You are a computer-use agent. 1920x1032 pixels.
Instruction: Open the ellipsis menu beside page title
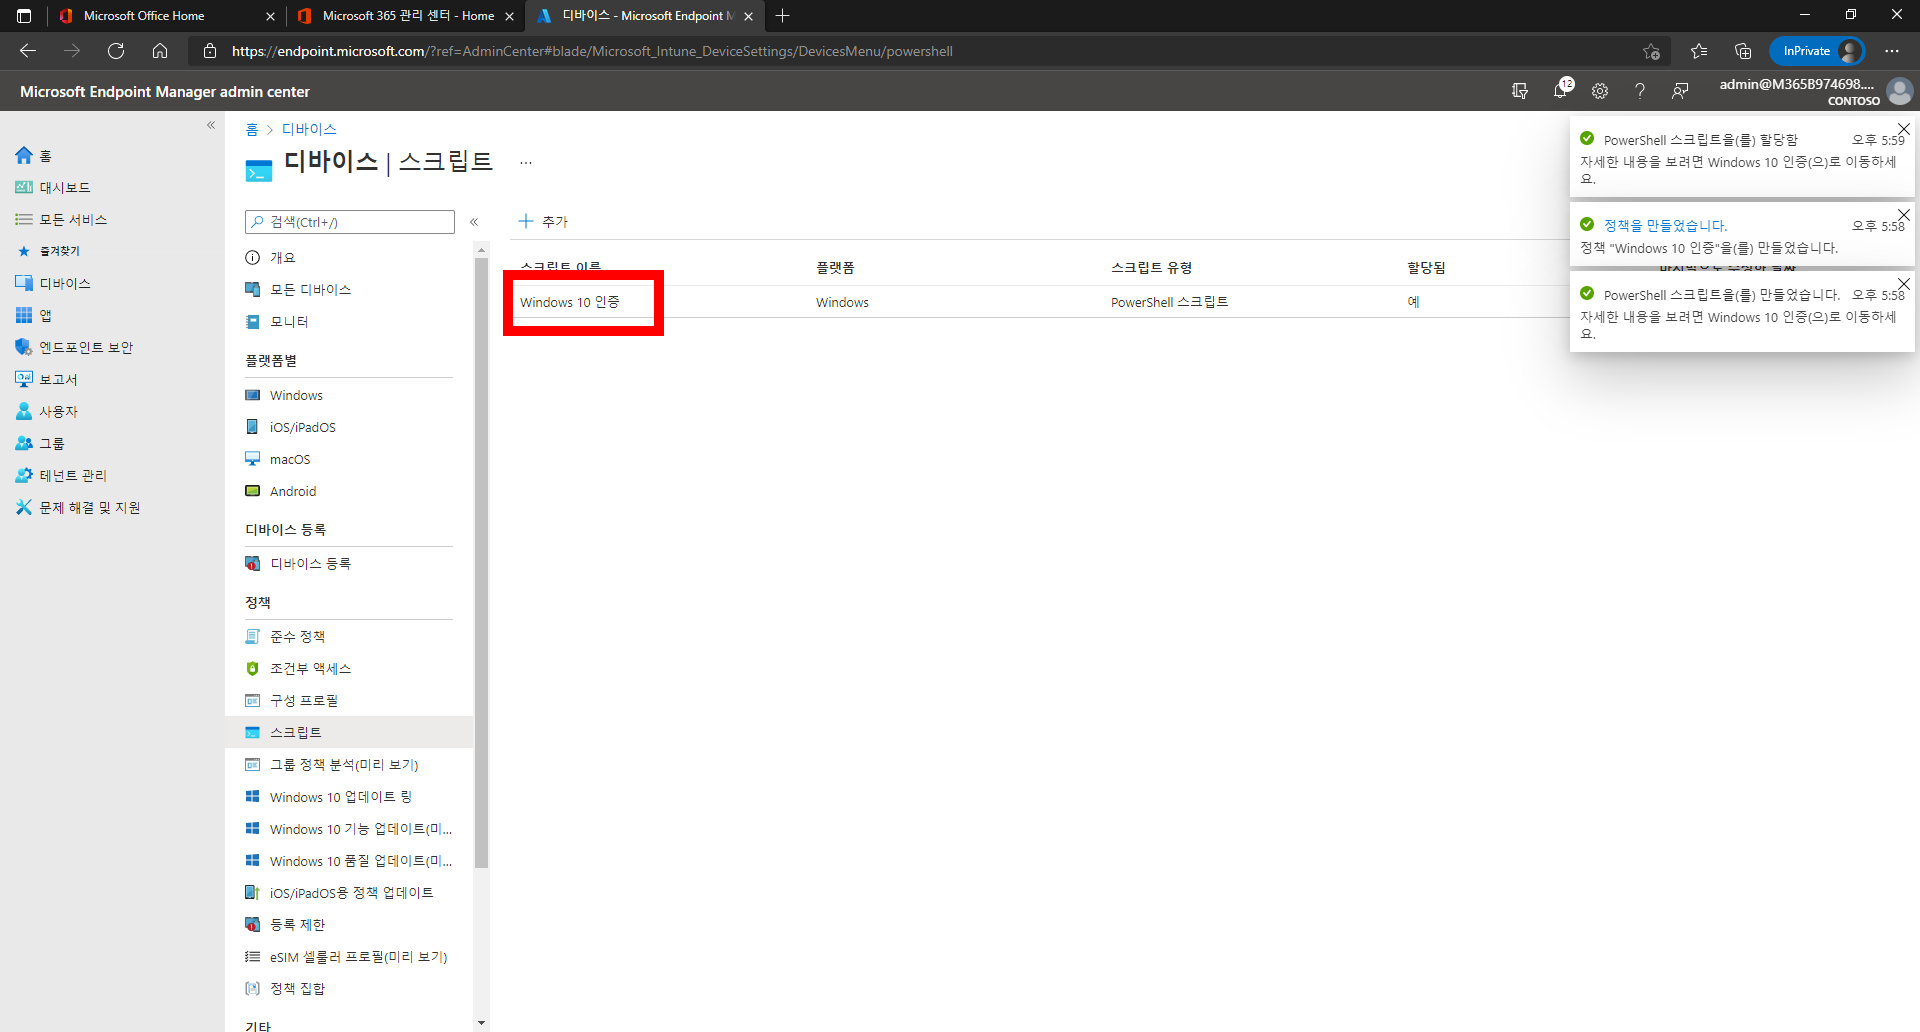[x=526, y=162]
